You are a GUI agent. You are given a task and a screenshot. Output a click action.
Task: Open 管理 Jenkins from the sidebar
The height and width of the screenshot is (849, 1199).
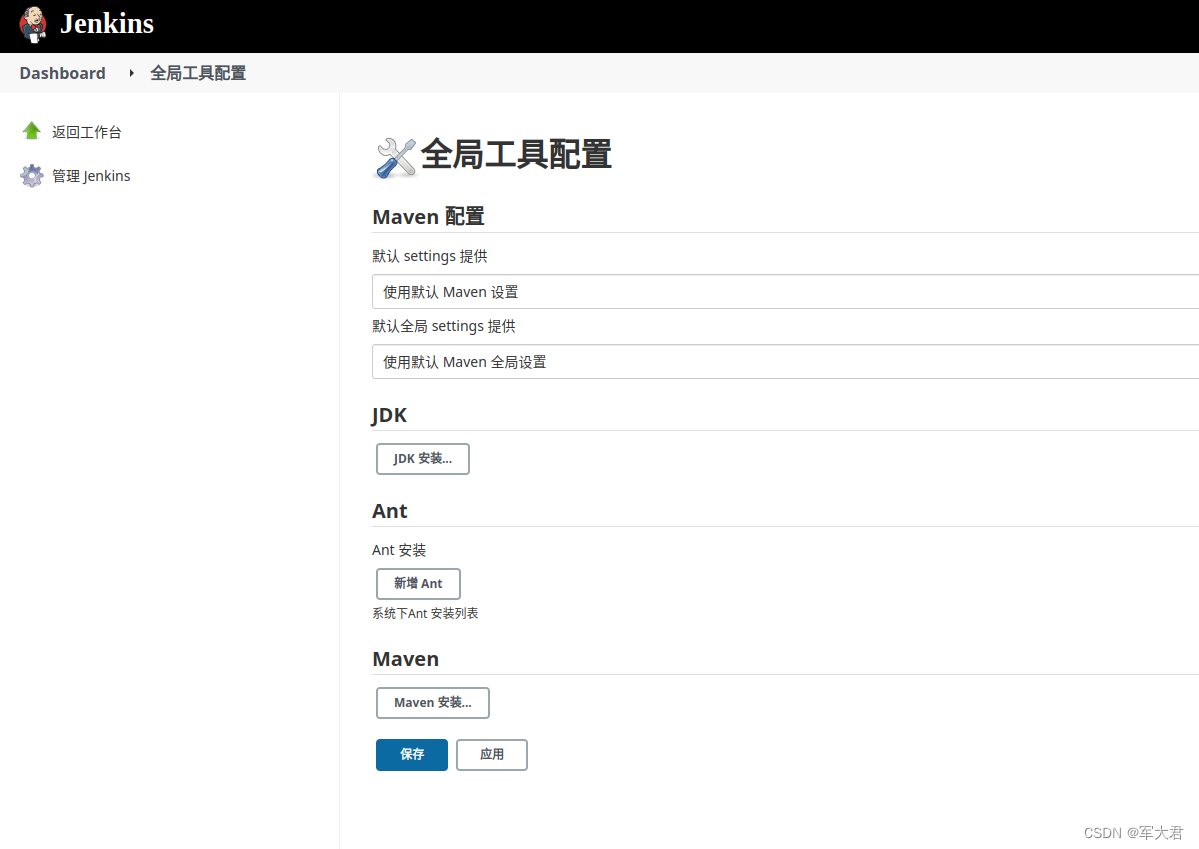(89, 175)
